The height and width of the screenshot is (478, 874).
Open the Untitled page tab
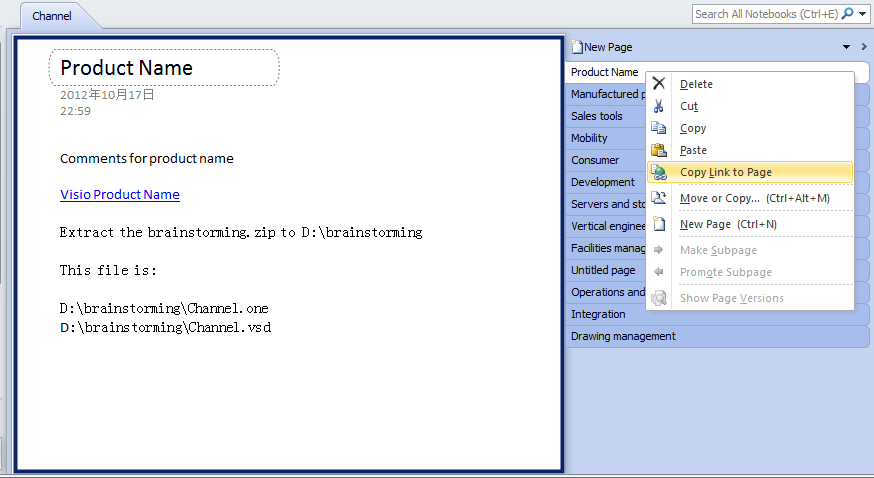point(606,270)
